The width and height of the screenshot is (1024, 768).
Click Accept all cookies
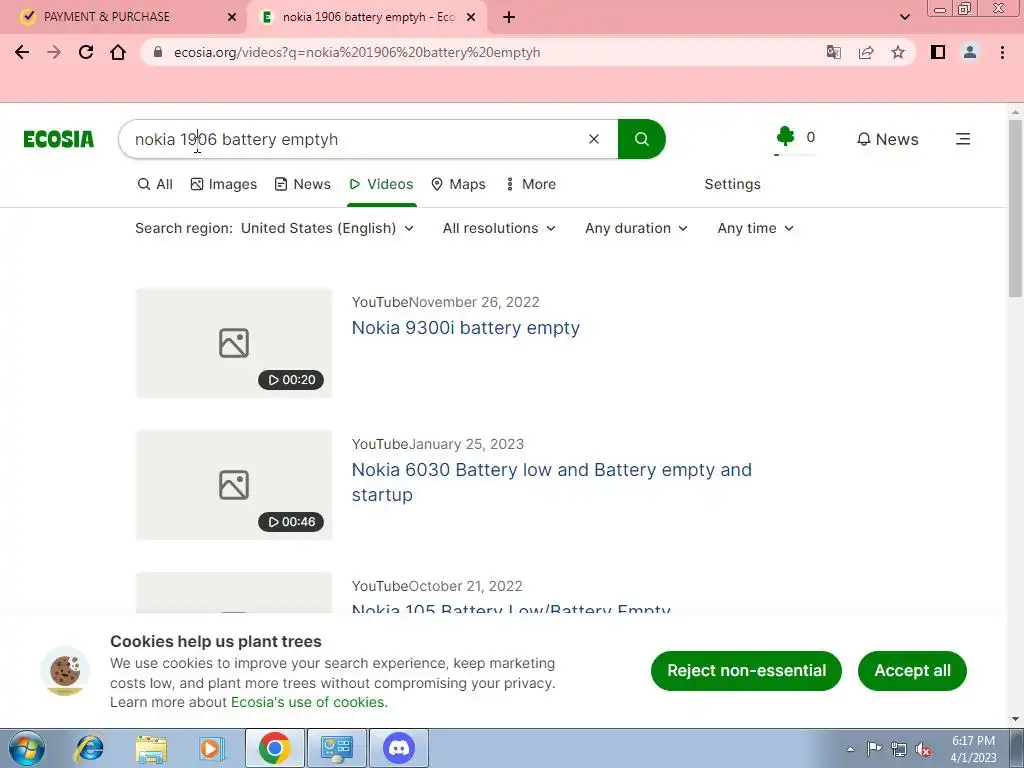pos(912,671)
